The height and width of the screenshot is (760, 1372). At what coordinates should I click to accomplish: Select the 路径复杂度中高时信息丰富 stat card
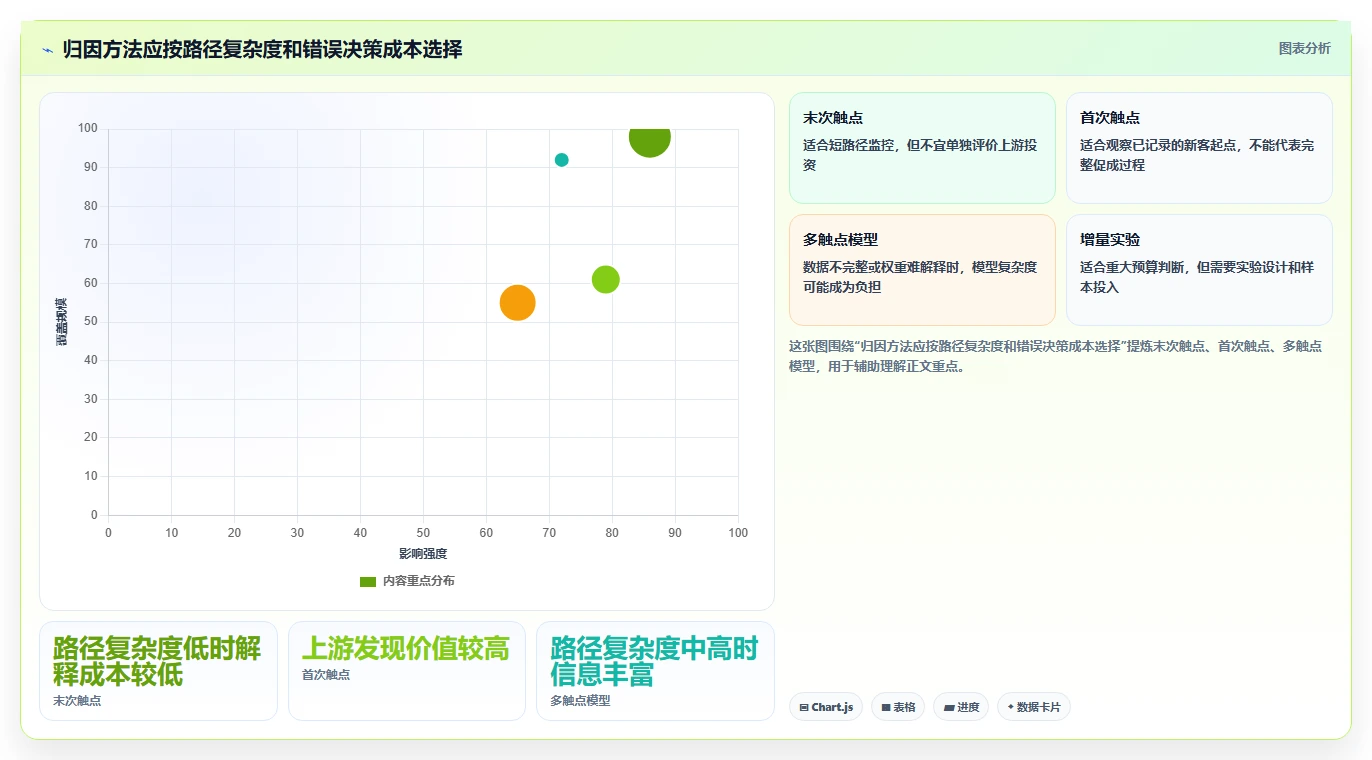coord(655,671)
